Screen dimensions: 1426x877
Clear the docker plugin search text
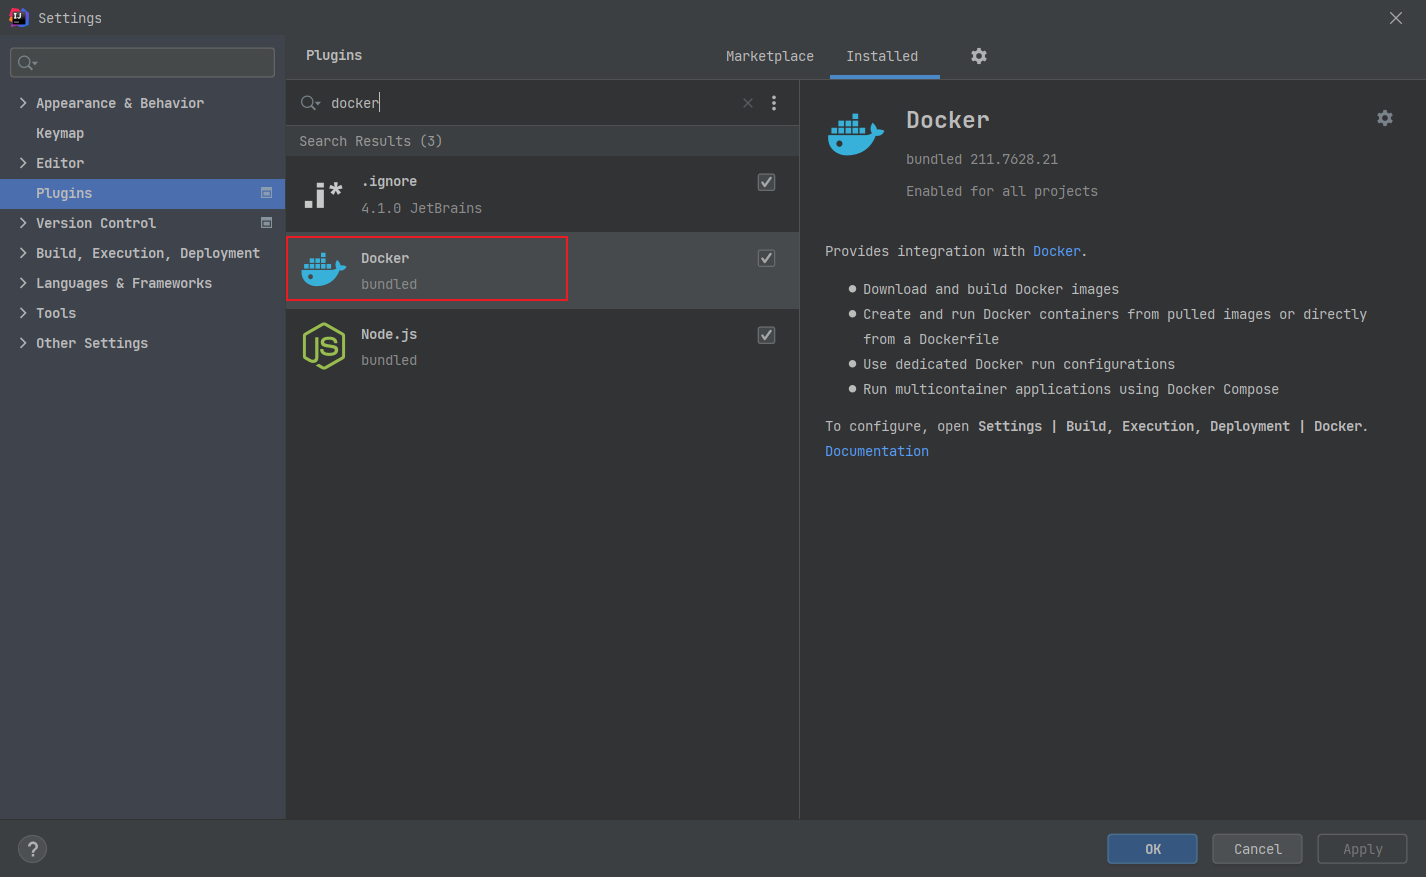748,103
